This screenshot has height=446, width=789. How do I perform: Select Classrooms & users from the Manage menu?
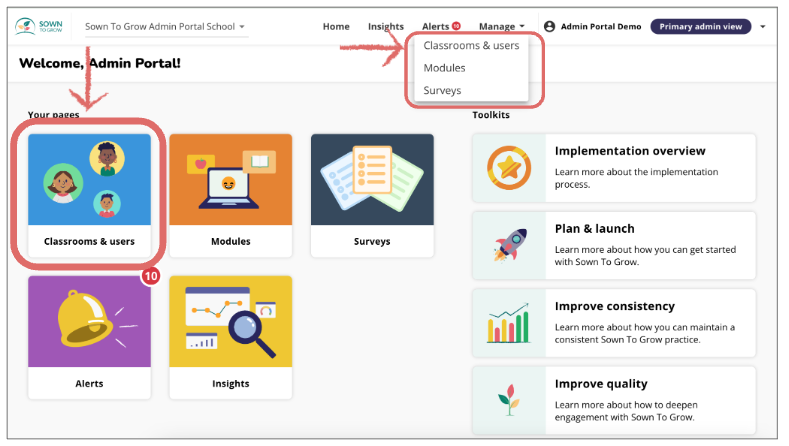pos(471,45)
